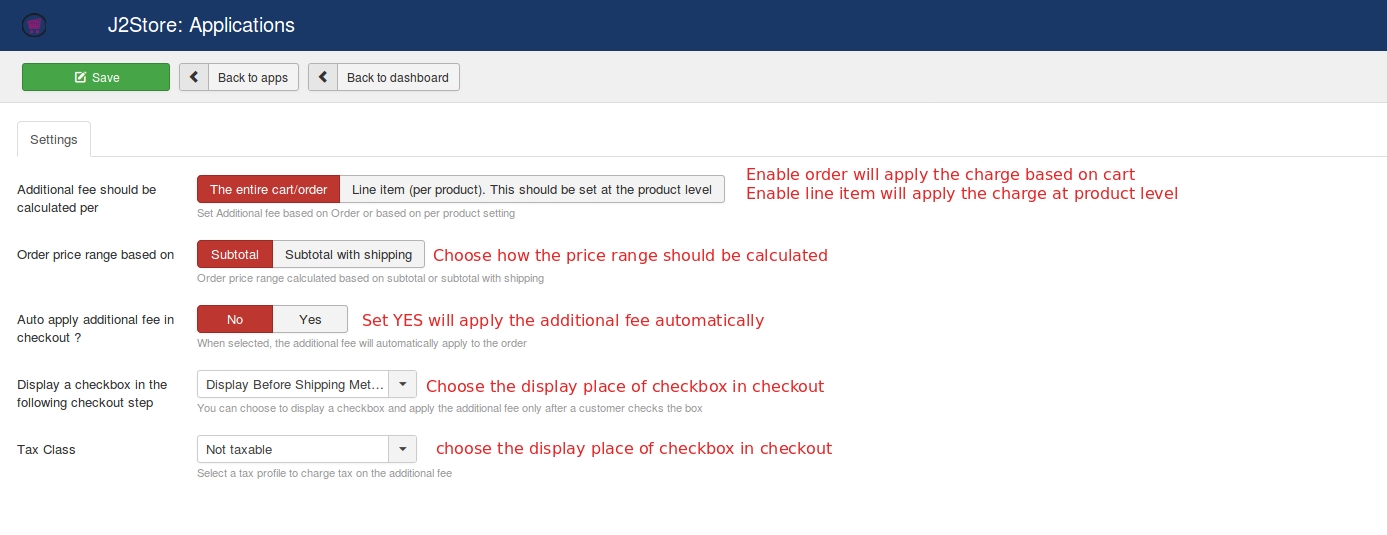
Task: Click the left chevron beside Back to apps
Action: [x=194, y=77]
